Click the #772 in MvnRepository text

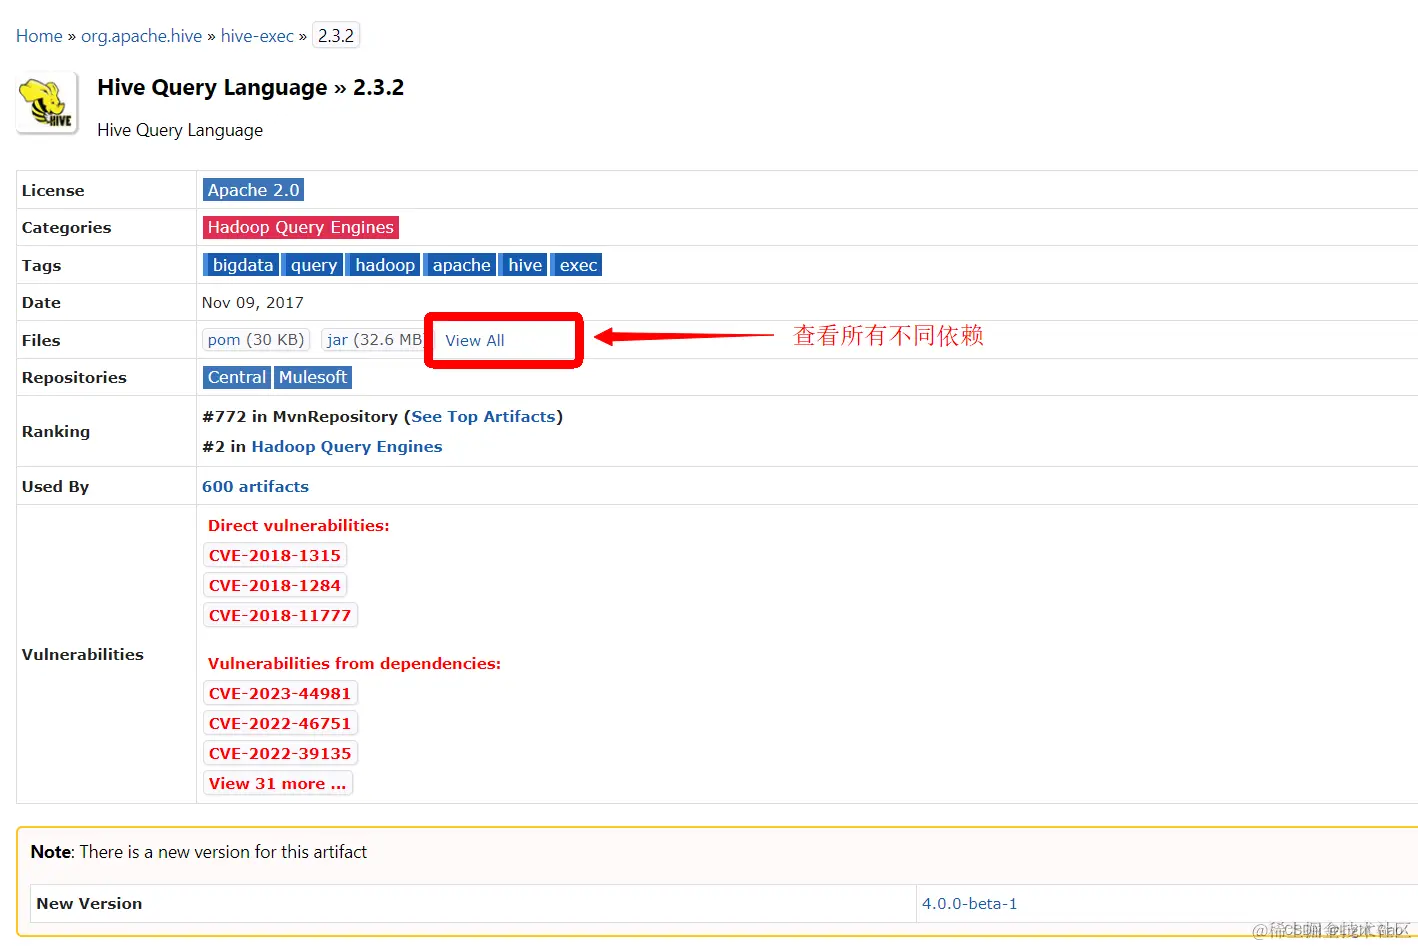click(300, 416)
